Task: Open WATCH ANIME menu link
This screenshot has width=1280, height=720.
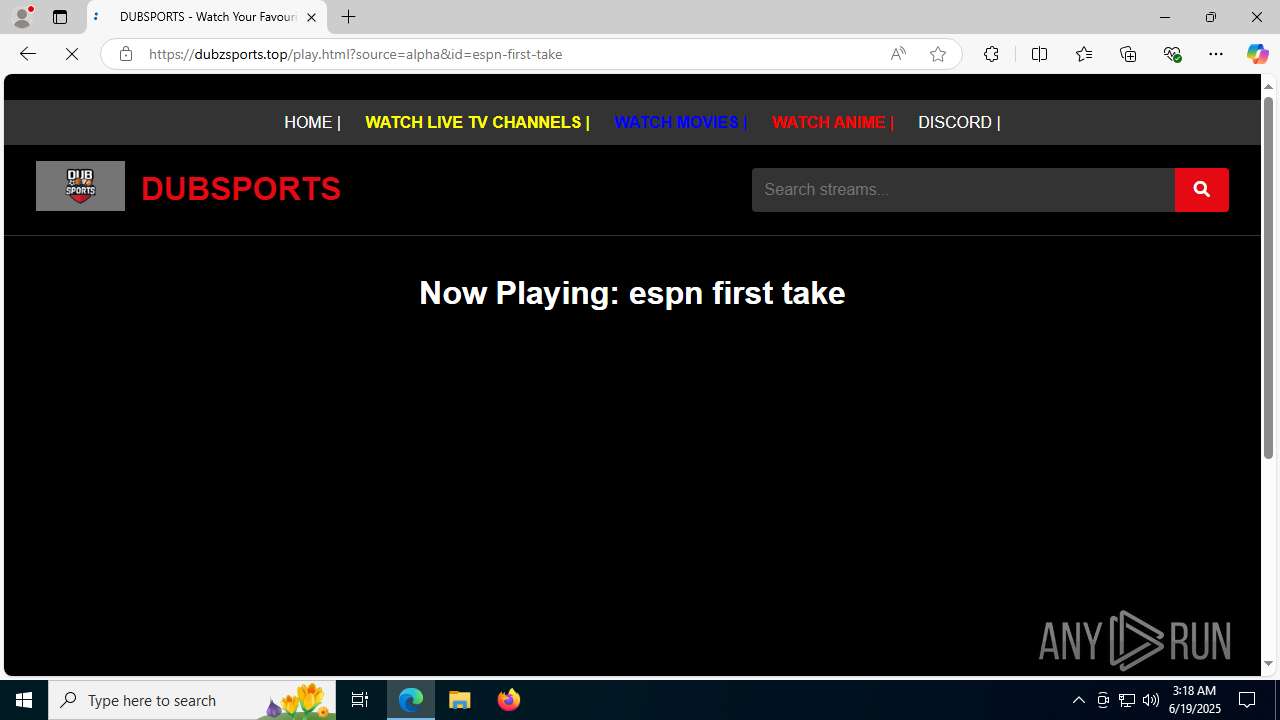Action: 832,122
